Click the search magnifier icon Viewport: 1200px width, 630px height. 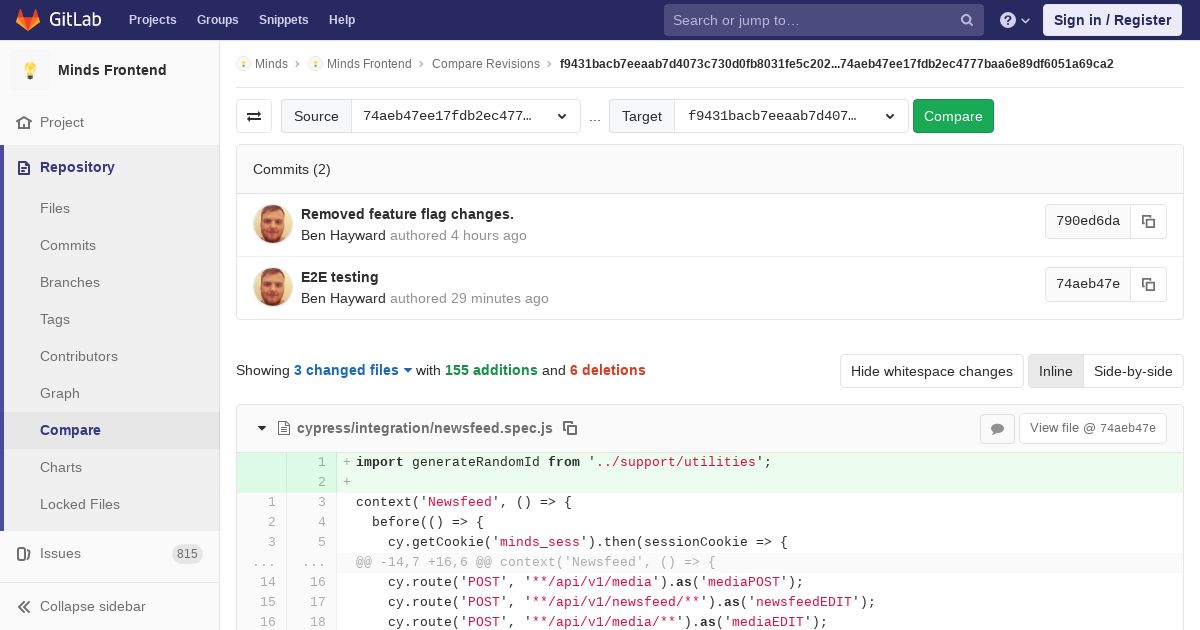[x=967, y=20]
